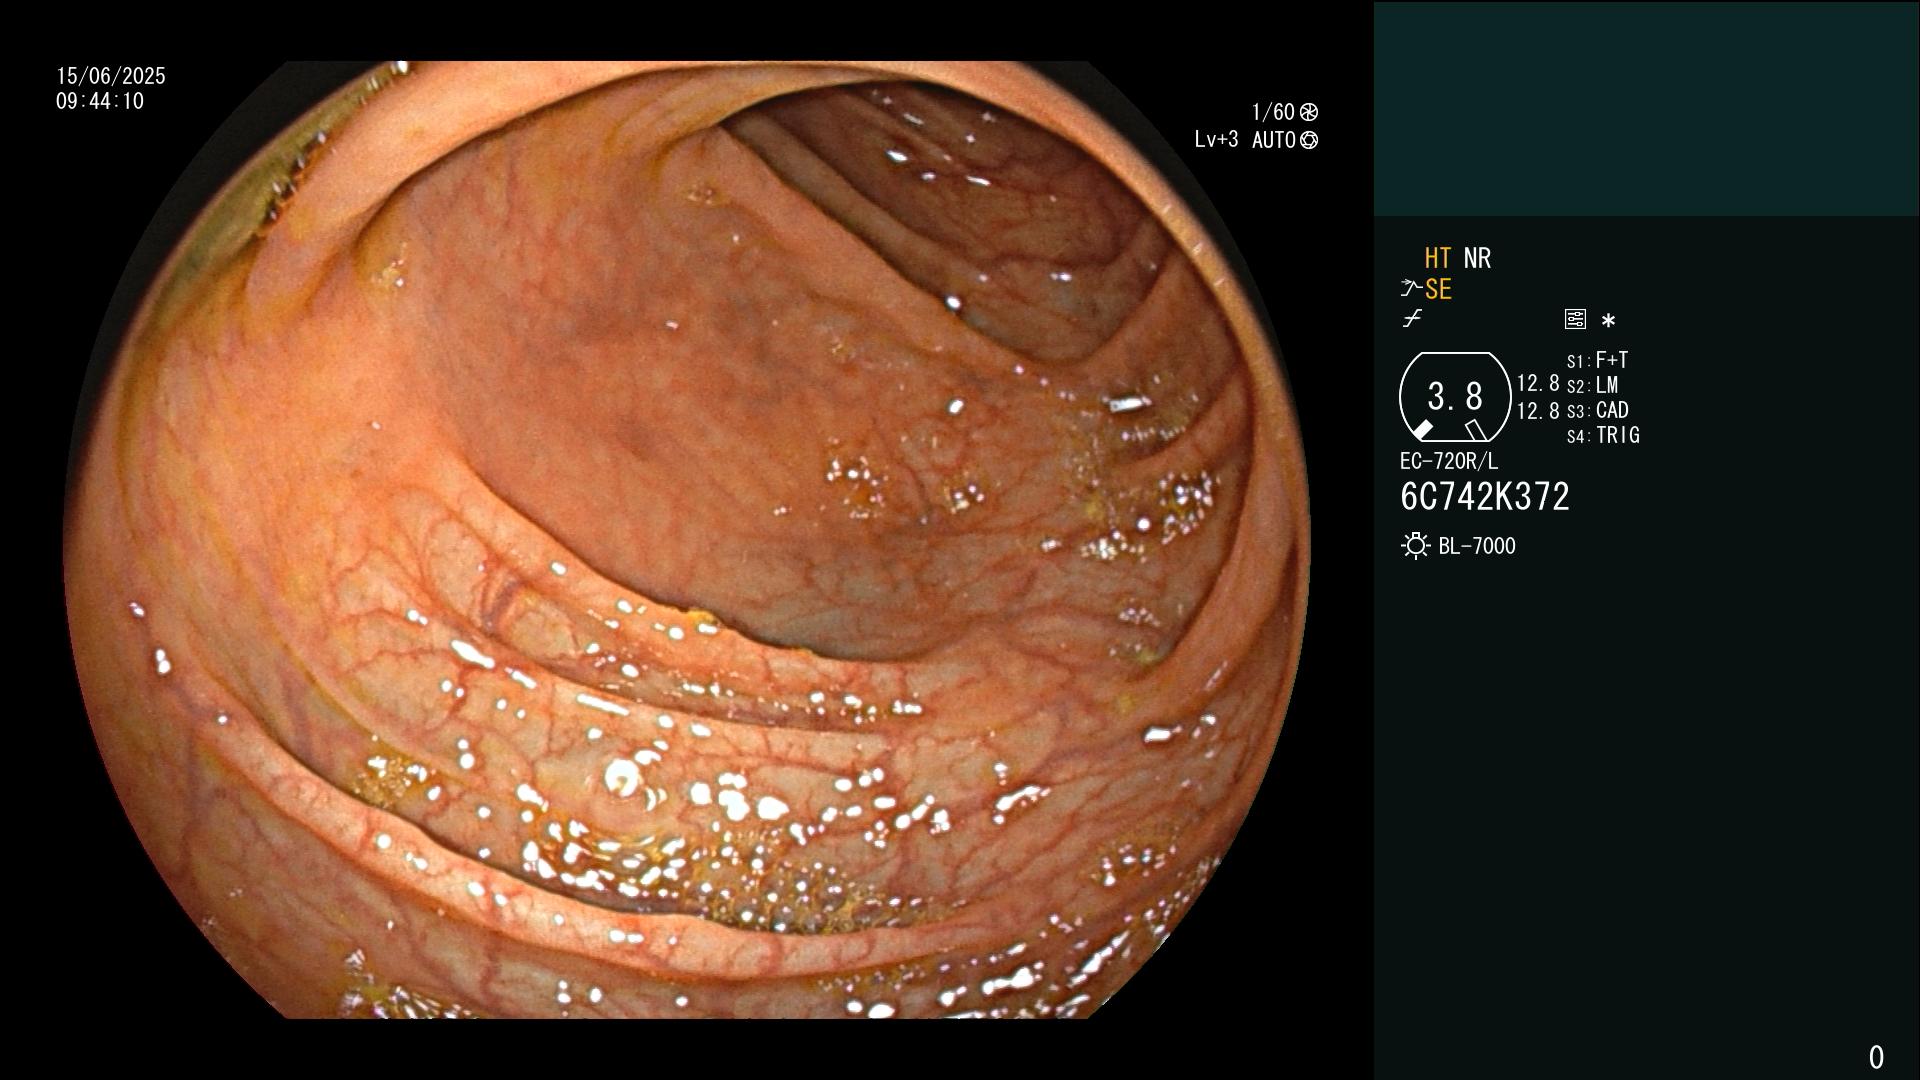
Task: Click the tone curve icon below SE
Action: [x=1412, y=319]
